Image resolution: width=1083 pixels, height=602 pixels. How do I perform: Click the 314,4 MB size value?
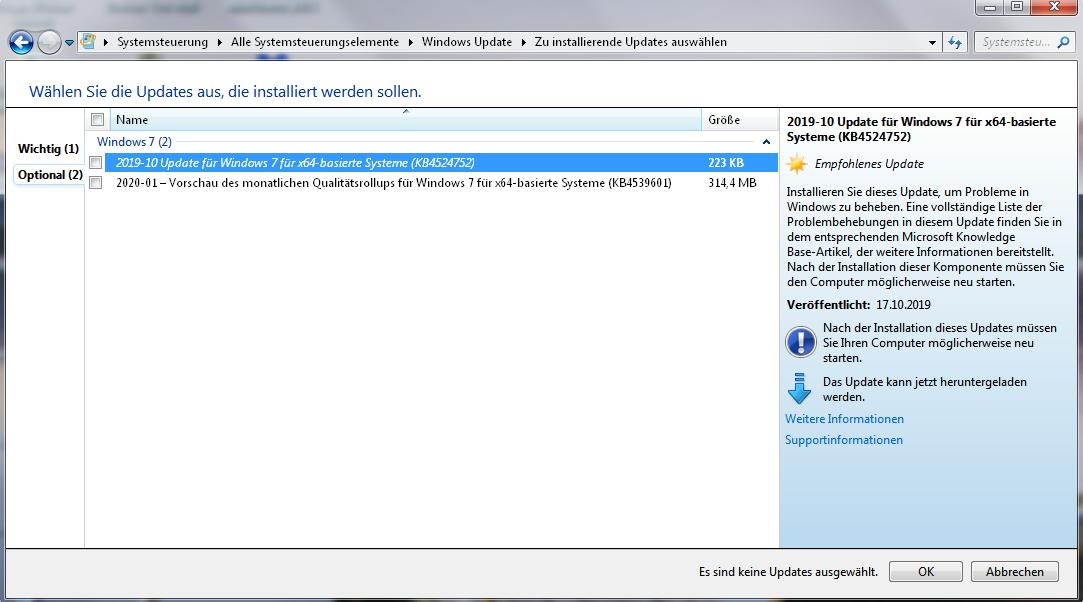point(732,183)
